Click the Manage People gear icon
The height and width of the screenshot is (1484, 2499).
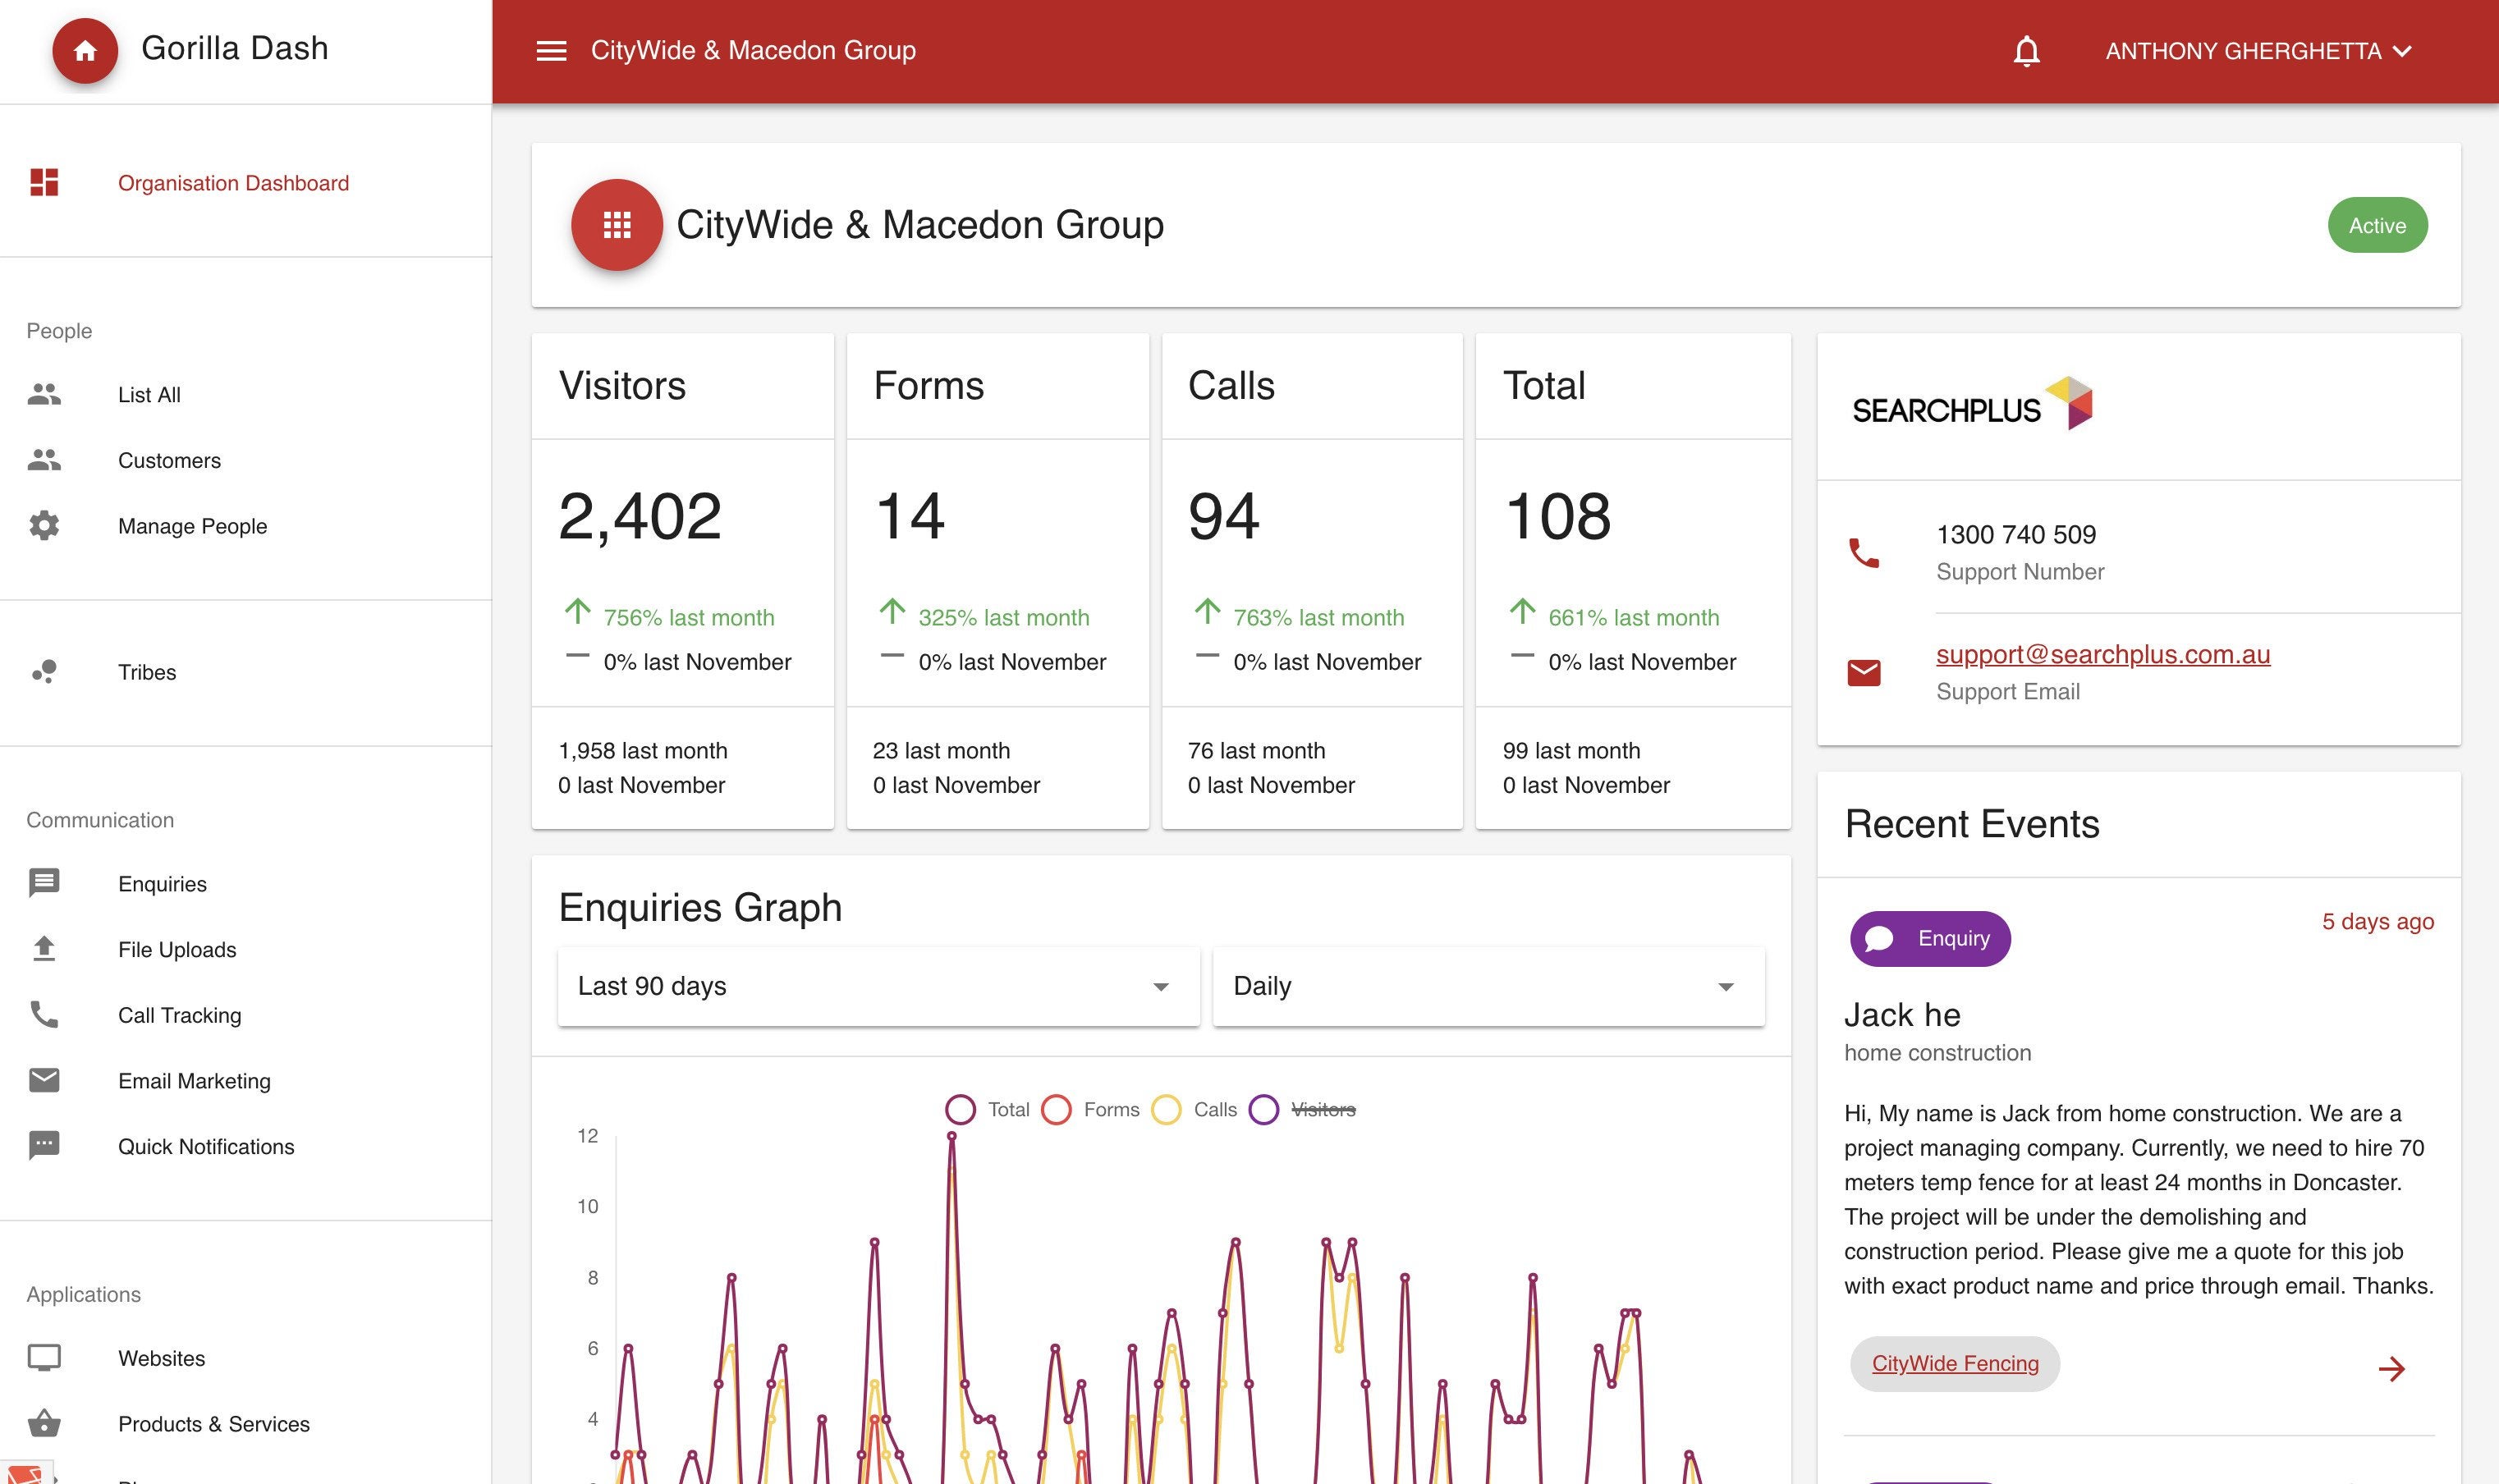pos(44,526)
